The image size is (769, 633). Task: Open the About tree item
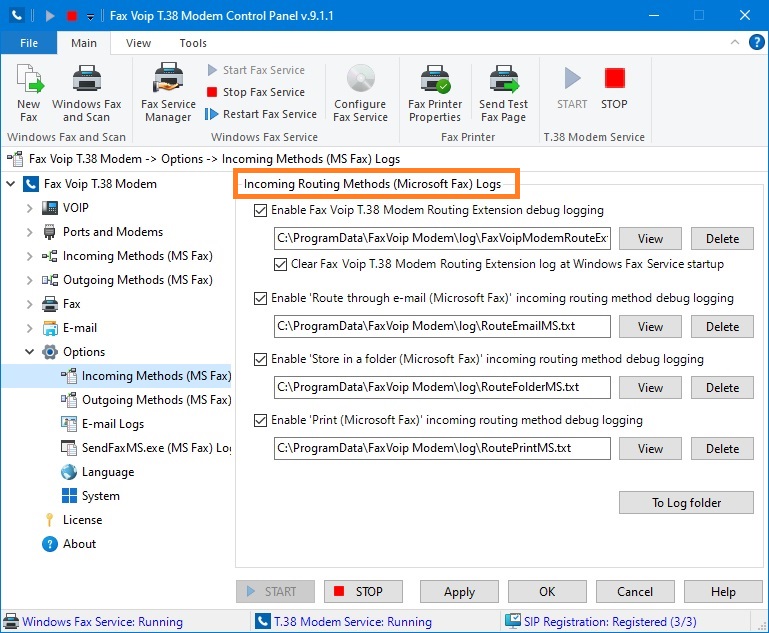(x=79, y=544)
